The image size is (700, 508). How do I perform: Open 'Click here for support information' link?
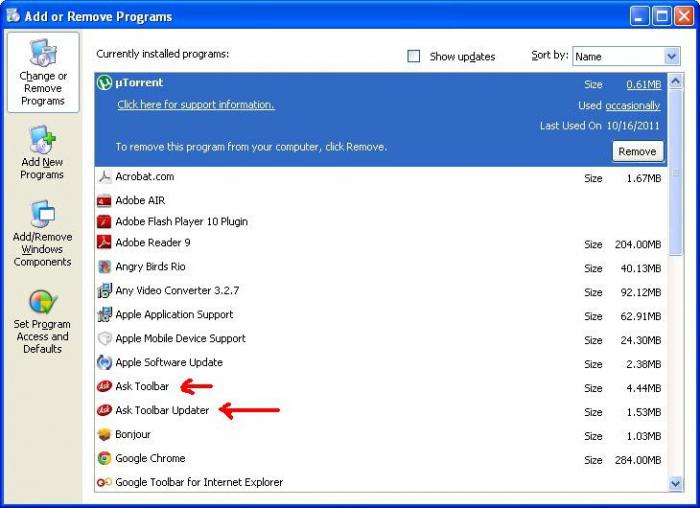tap(196, 105)
